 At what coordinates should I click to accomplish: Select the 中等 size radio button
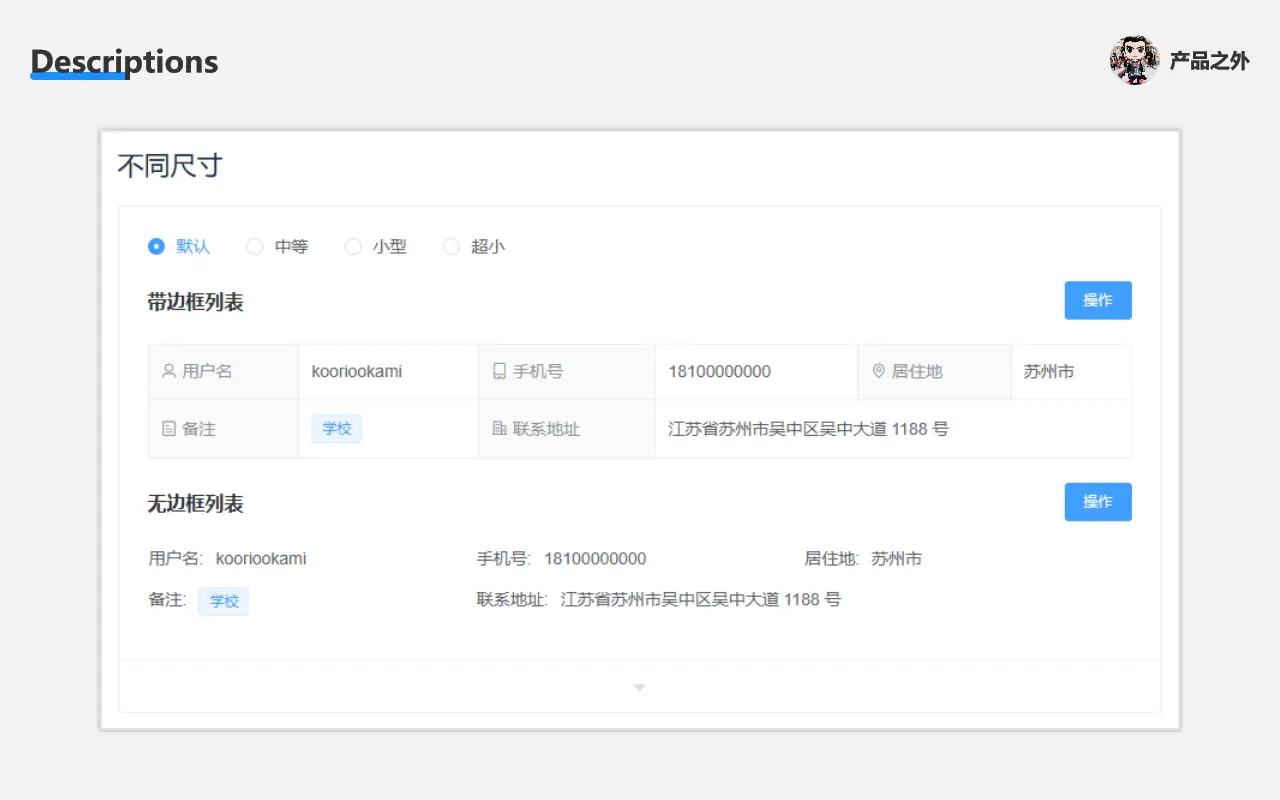[x=255, y=246]
